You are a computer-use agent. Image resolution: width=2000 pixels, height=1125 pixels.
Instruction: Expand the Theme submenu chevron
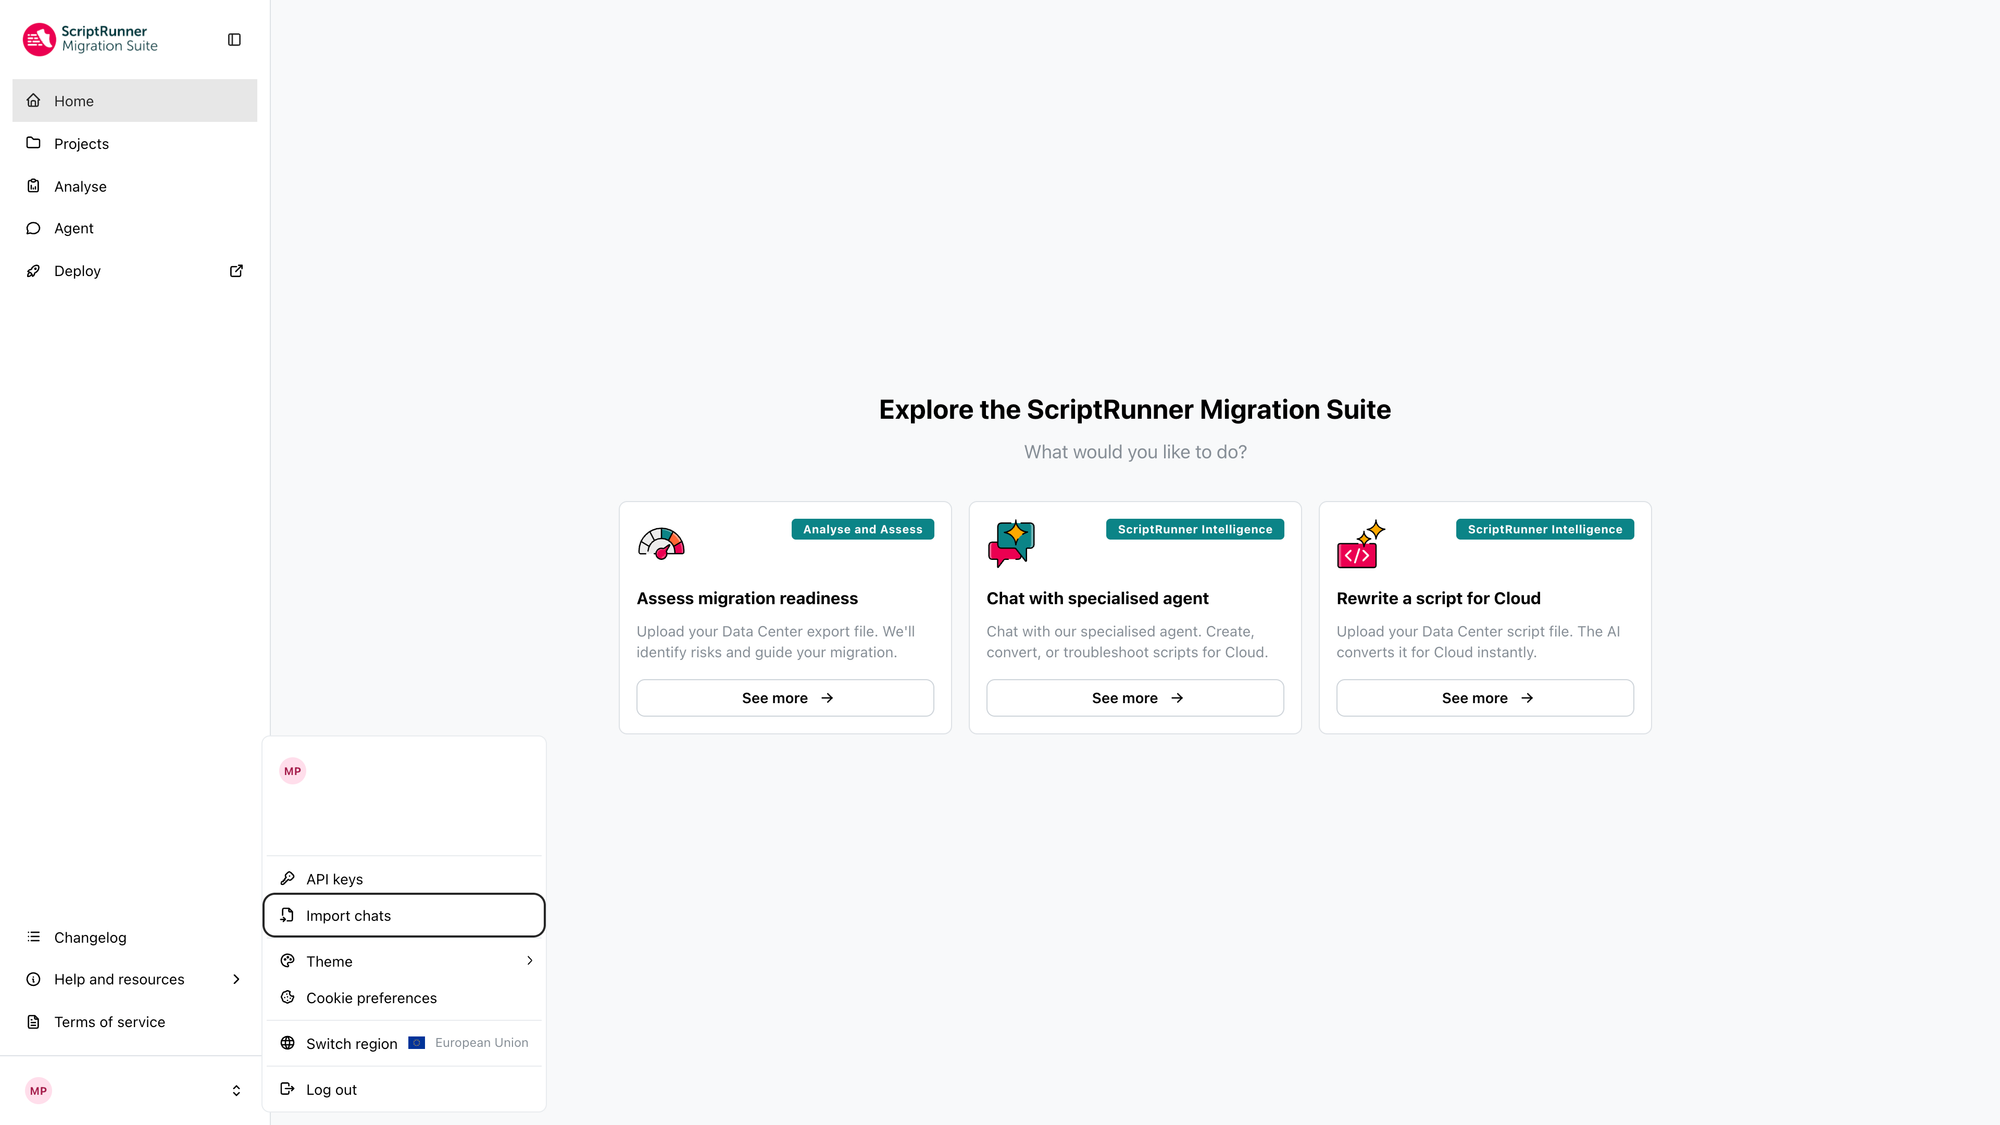(x=530, y=961)
